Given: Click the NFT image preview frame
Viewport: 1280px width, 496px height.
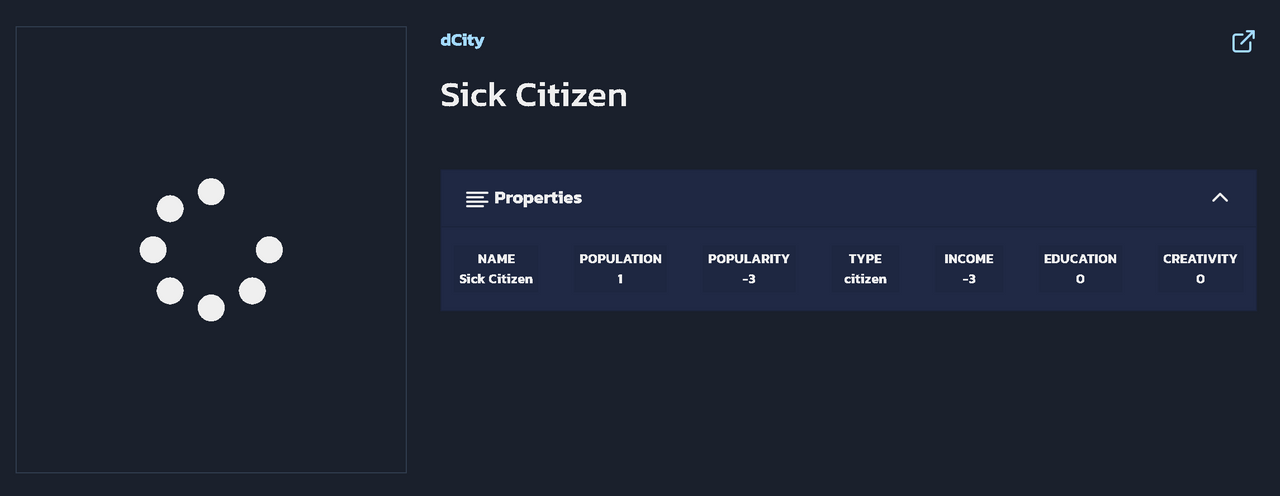Looking at the screenshot, I should [211, 249].
